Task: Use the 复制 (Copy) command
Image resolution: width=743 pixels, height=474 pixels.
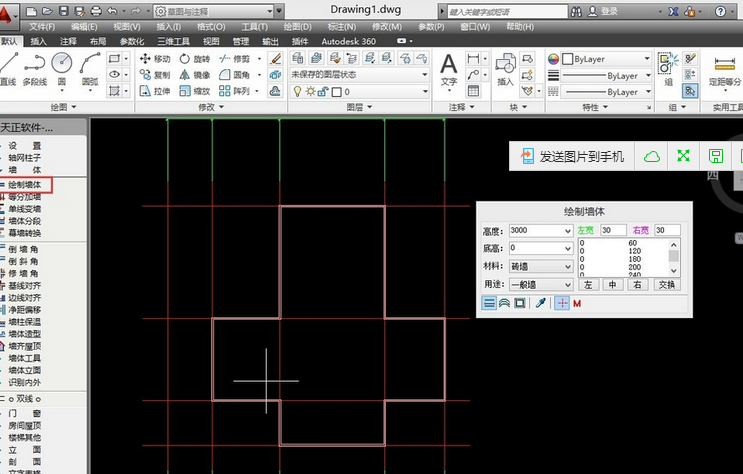Action: click(155, 75)
